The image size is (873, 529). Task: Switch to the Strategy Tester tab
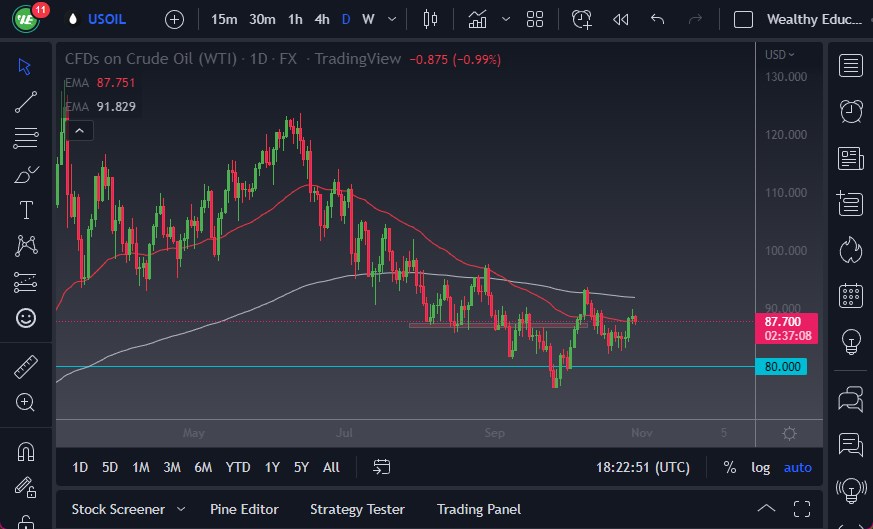pyautogui.click(x=357, y=509)
